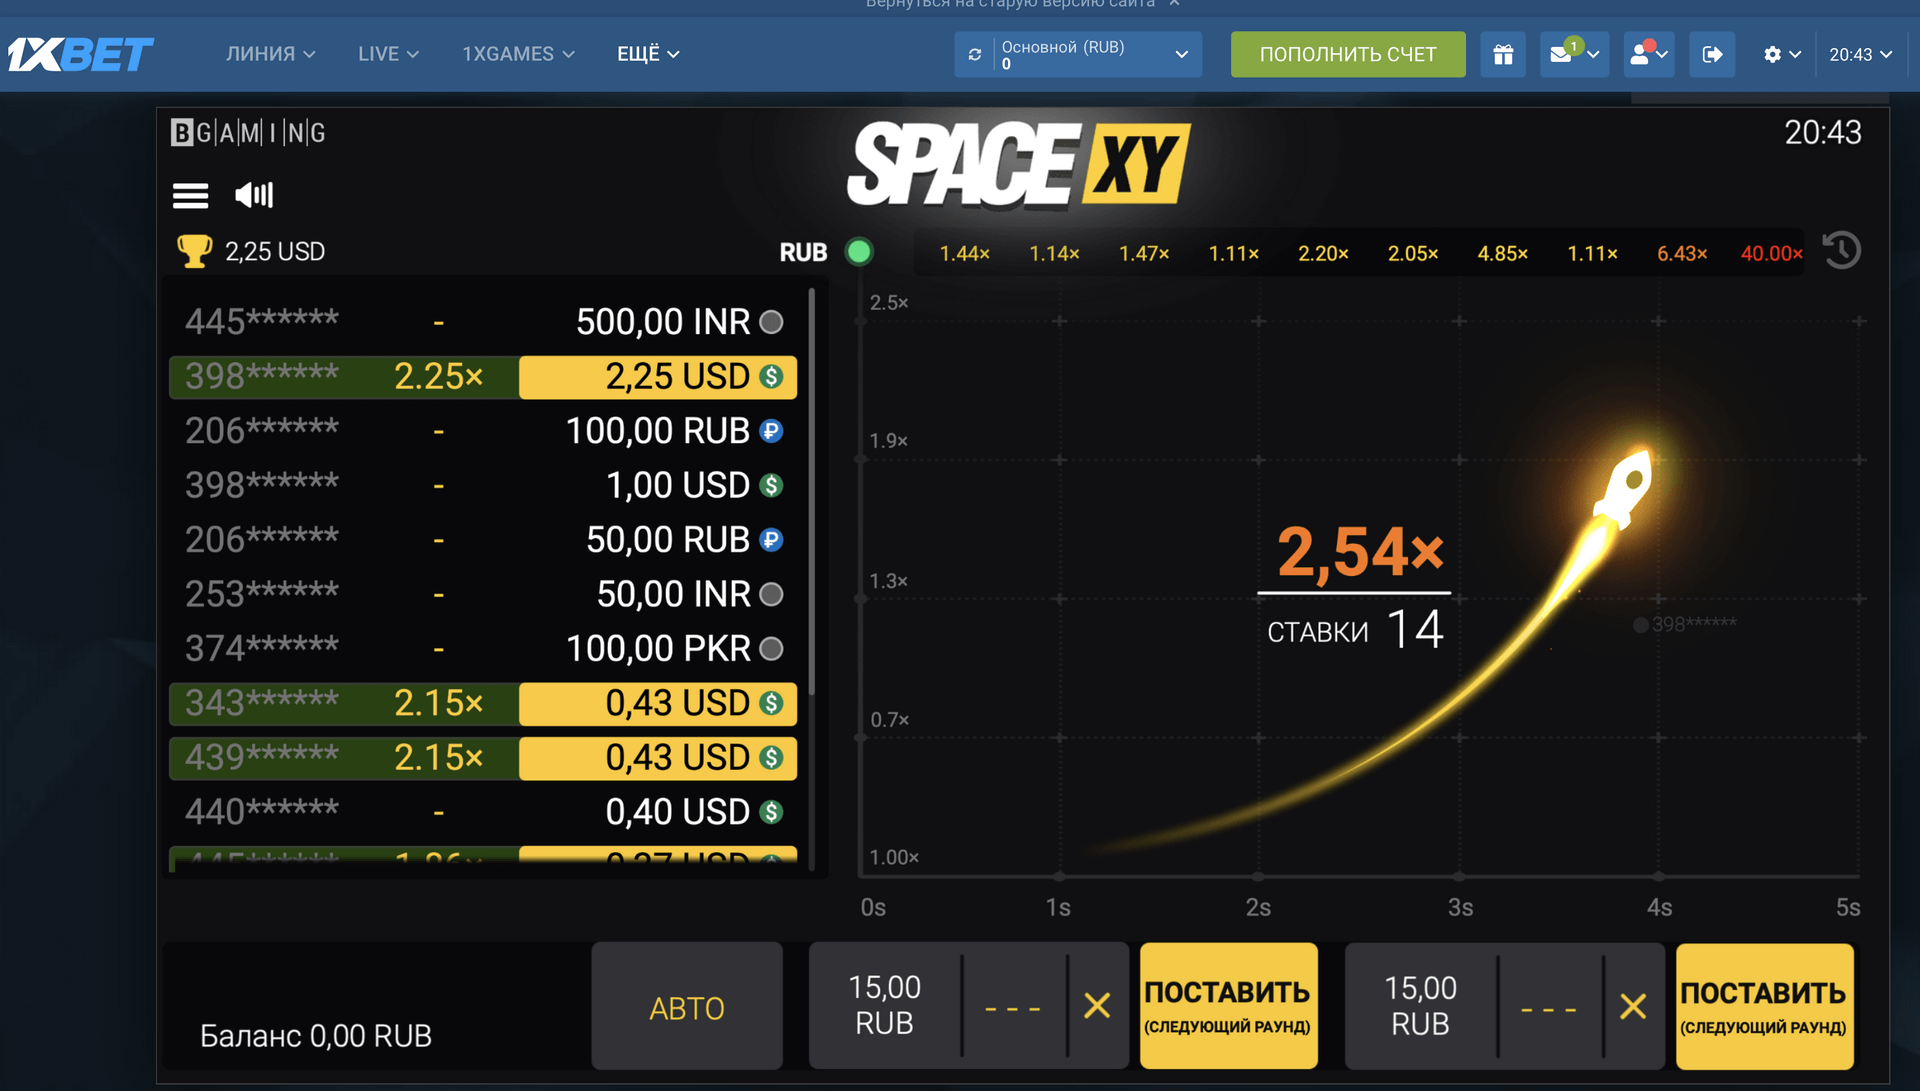Expand the Основной (RUB) account dropdown
This screenshot has width=1920, height=1091.
1181,54
